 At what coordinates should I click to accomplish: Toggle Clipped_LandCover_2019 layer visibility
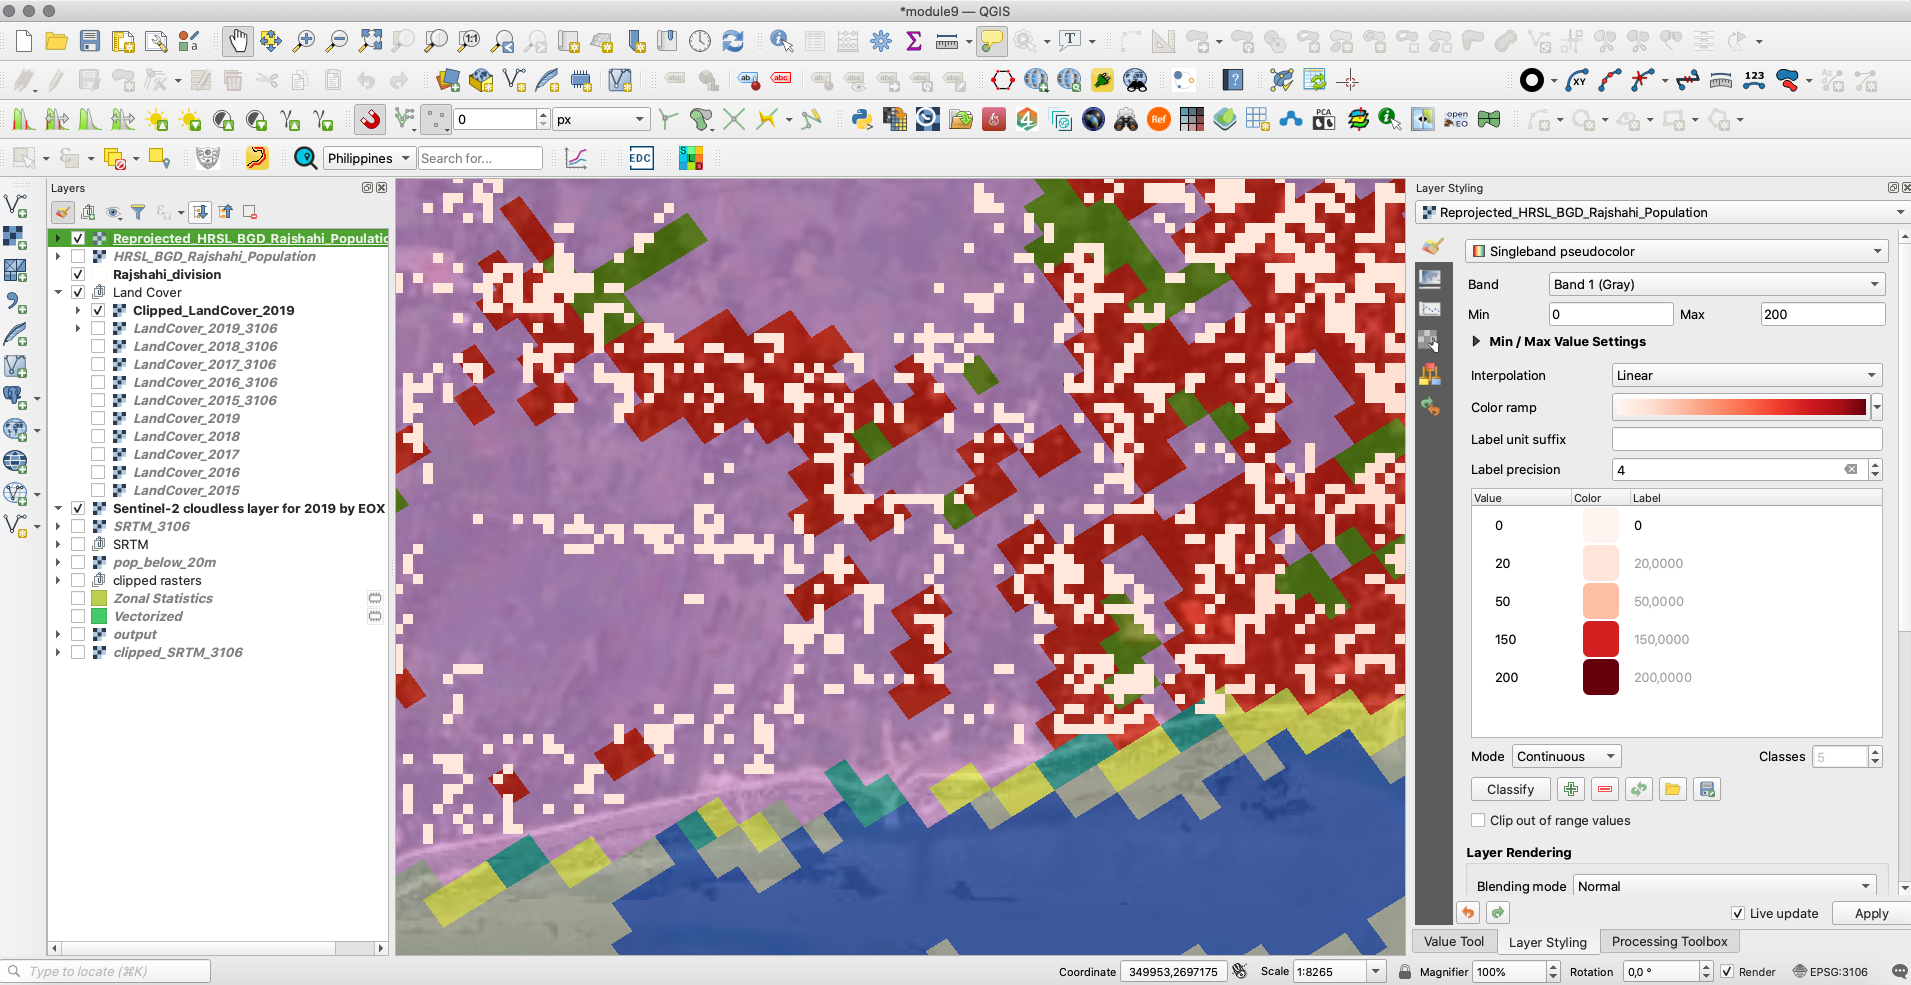coord(98,310)
